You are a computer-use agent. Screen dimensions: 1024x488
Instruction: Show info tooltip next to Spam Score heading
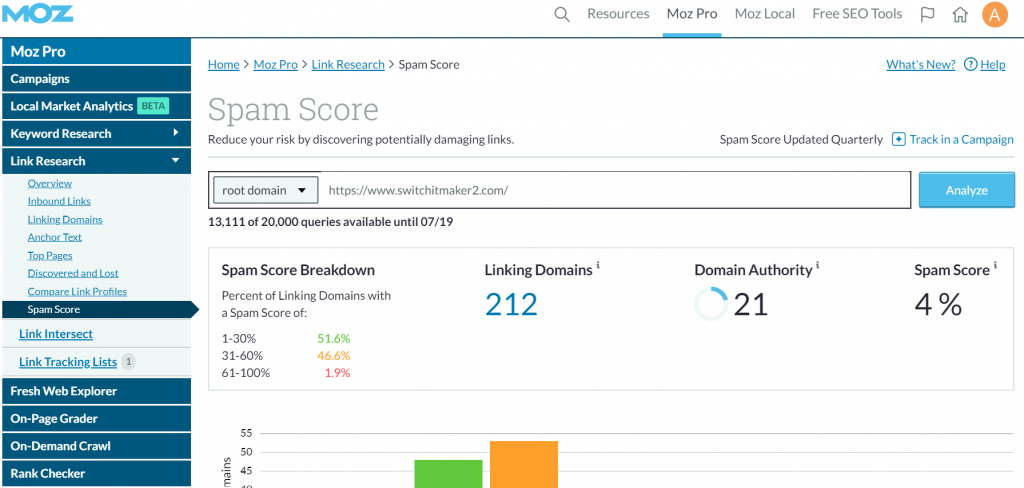[995, 266]
